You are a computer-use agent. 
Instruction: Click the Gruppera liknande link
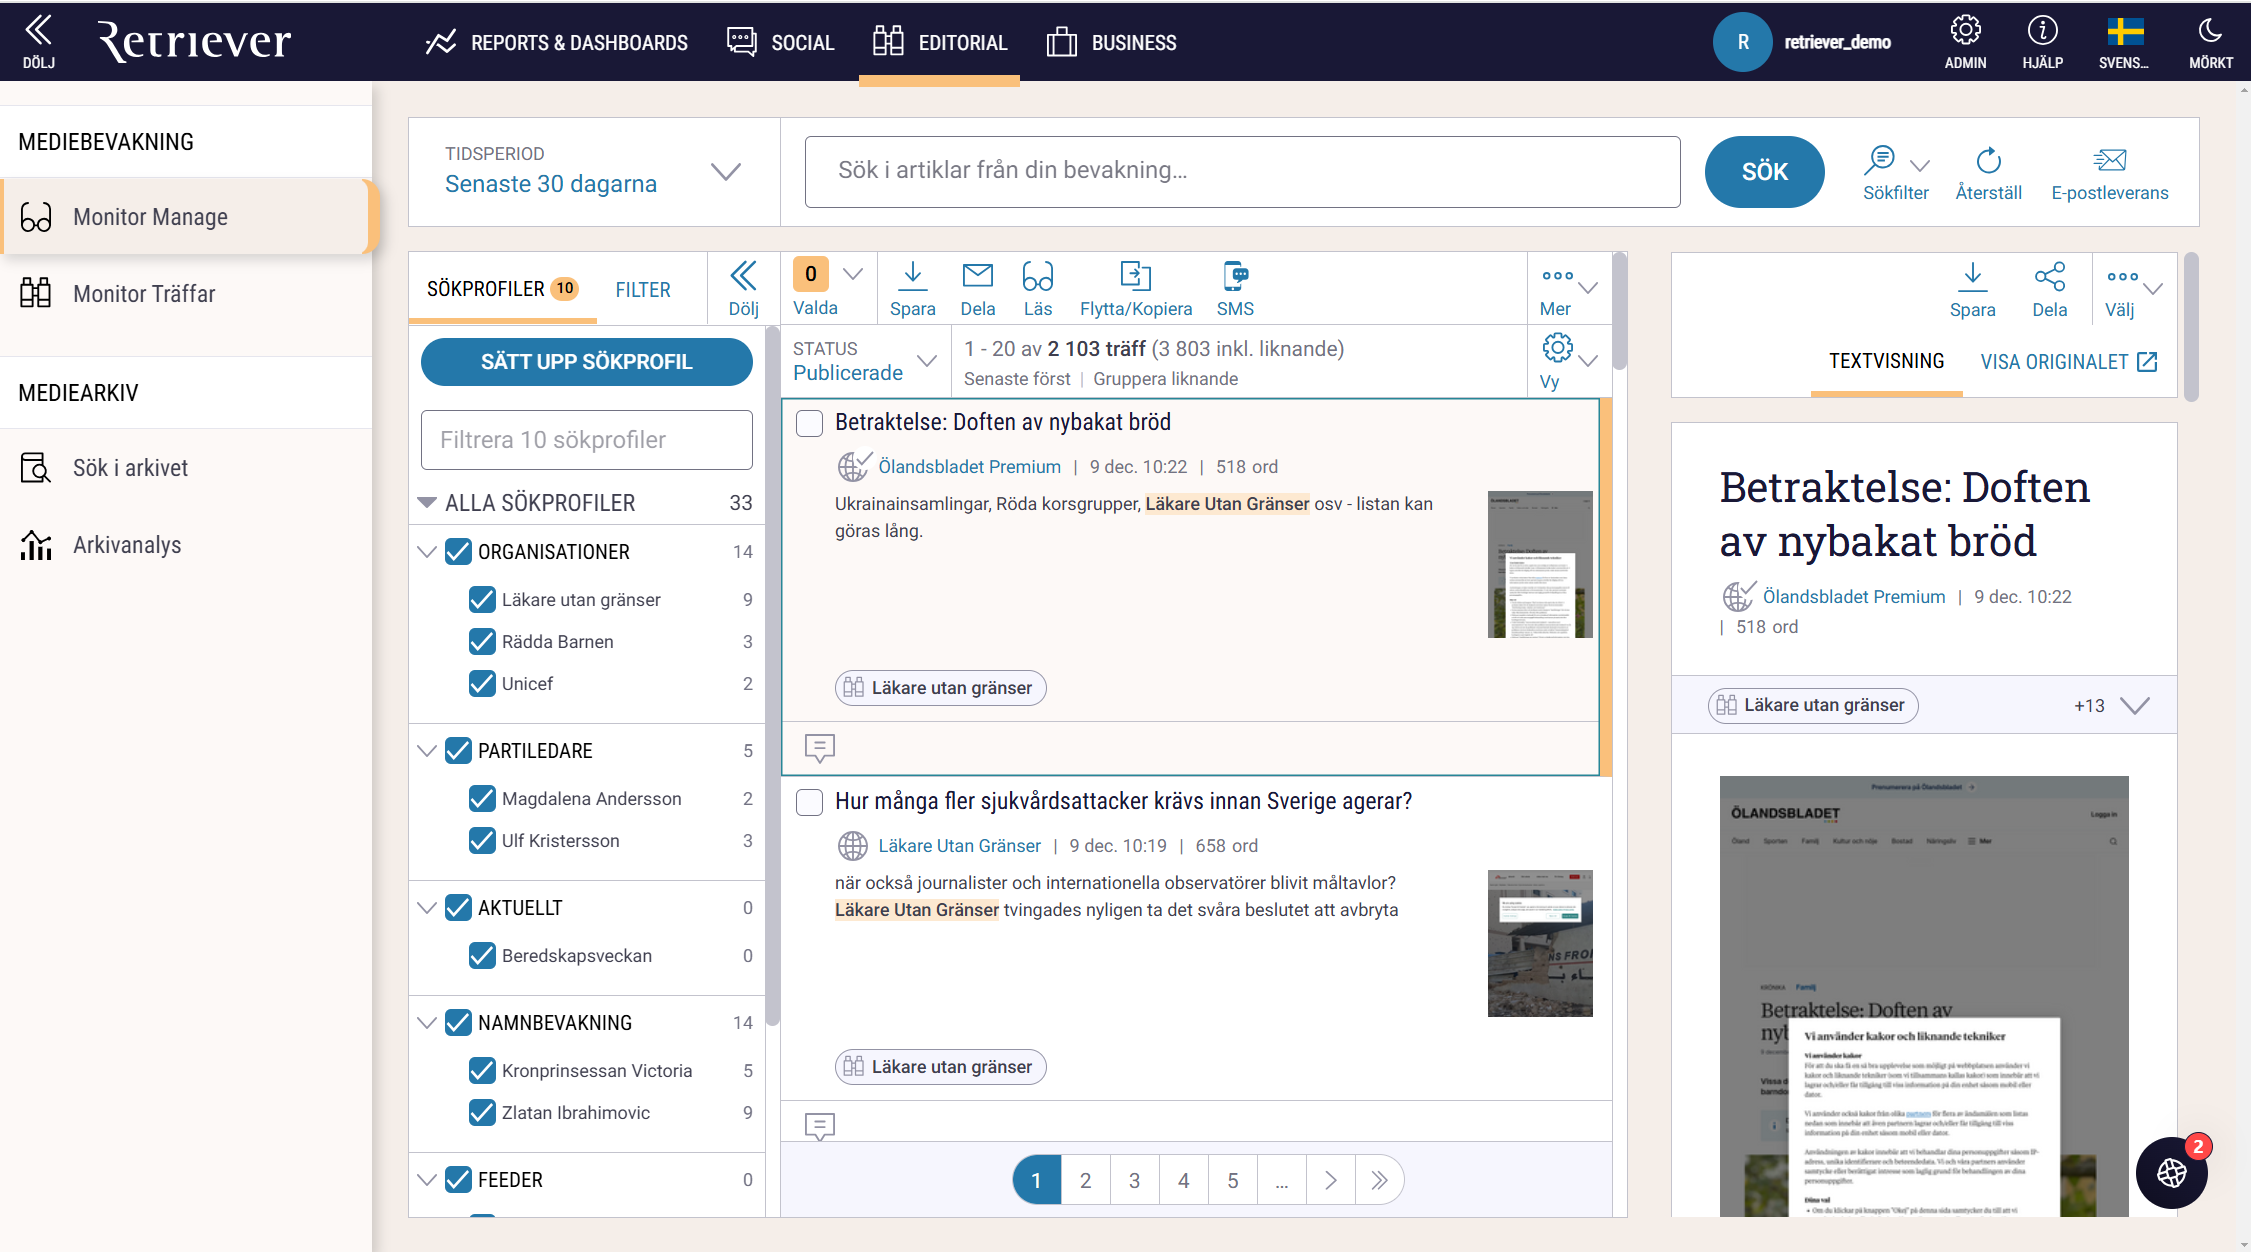(1165, 379)
